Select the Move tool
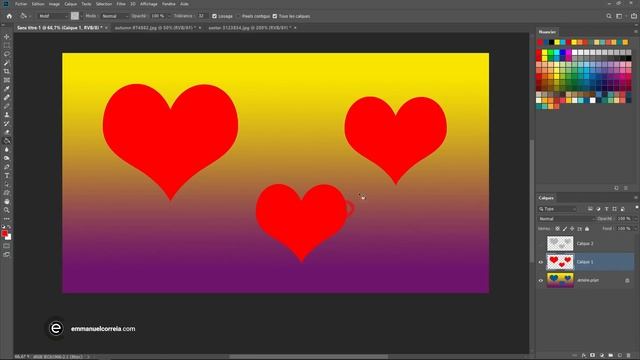Screen dimensions: 640x360 click(x=7, y=37)
